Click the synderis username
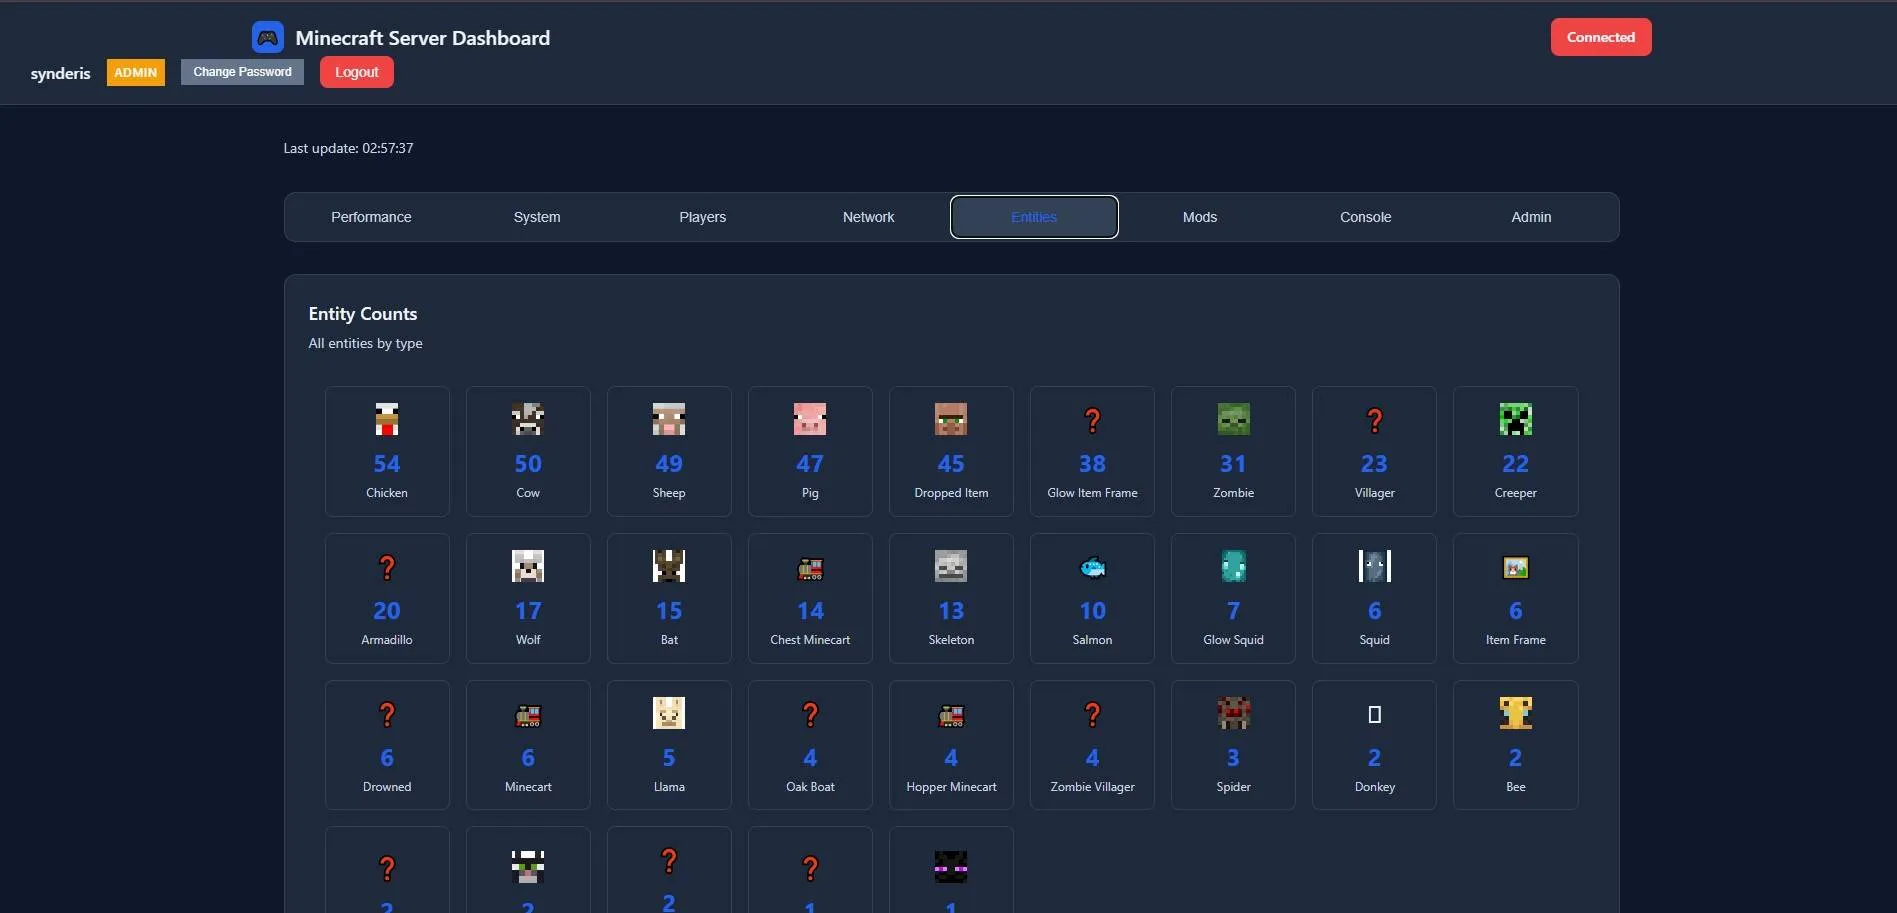This screenshot has height=913, width=1897. [60, 73]
